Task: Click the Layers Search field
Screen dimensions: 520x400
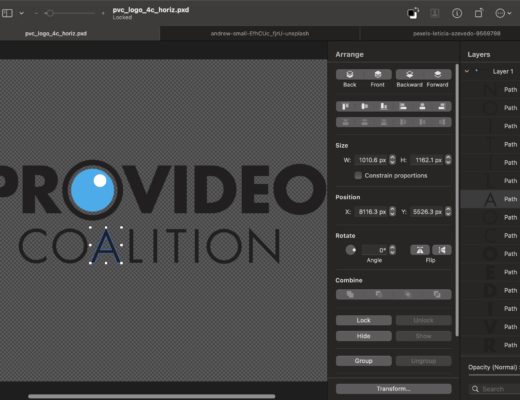Action: [495, 389]
